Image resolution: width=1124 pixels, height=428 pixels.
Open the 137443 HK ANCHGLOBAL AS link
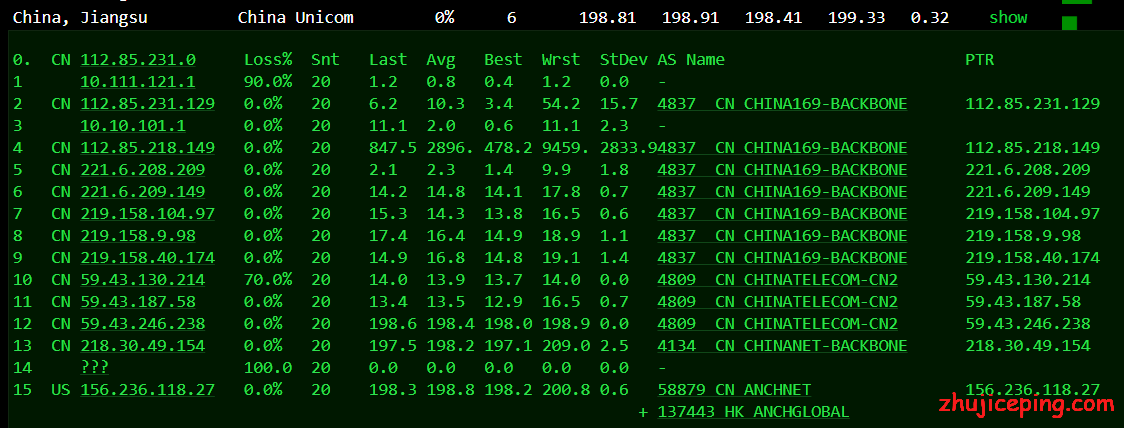point(753,412)
